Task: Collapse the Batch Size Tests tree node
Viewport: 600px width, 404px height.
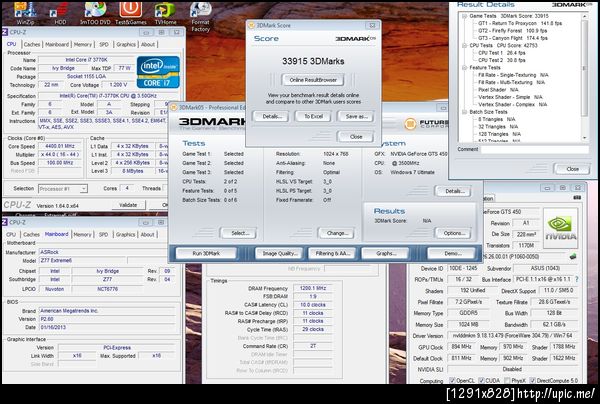Action: 464,112
